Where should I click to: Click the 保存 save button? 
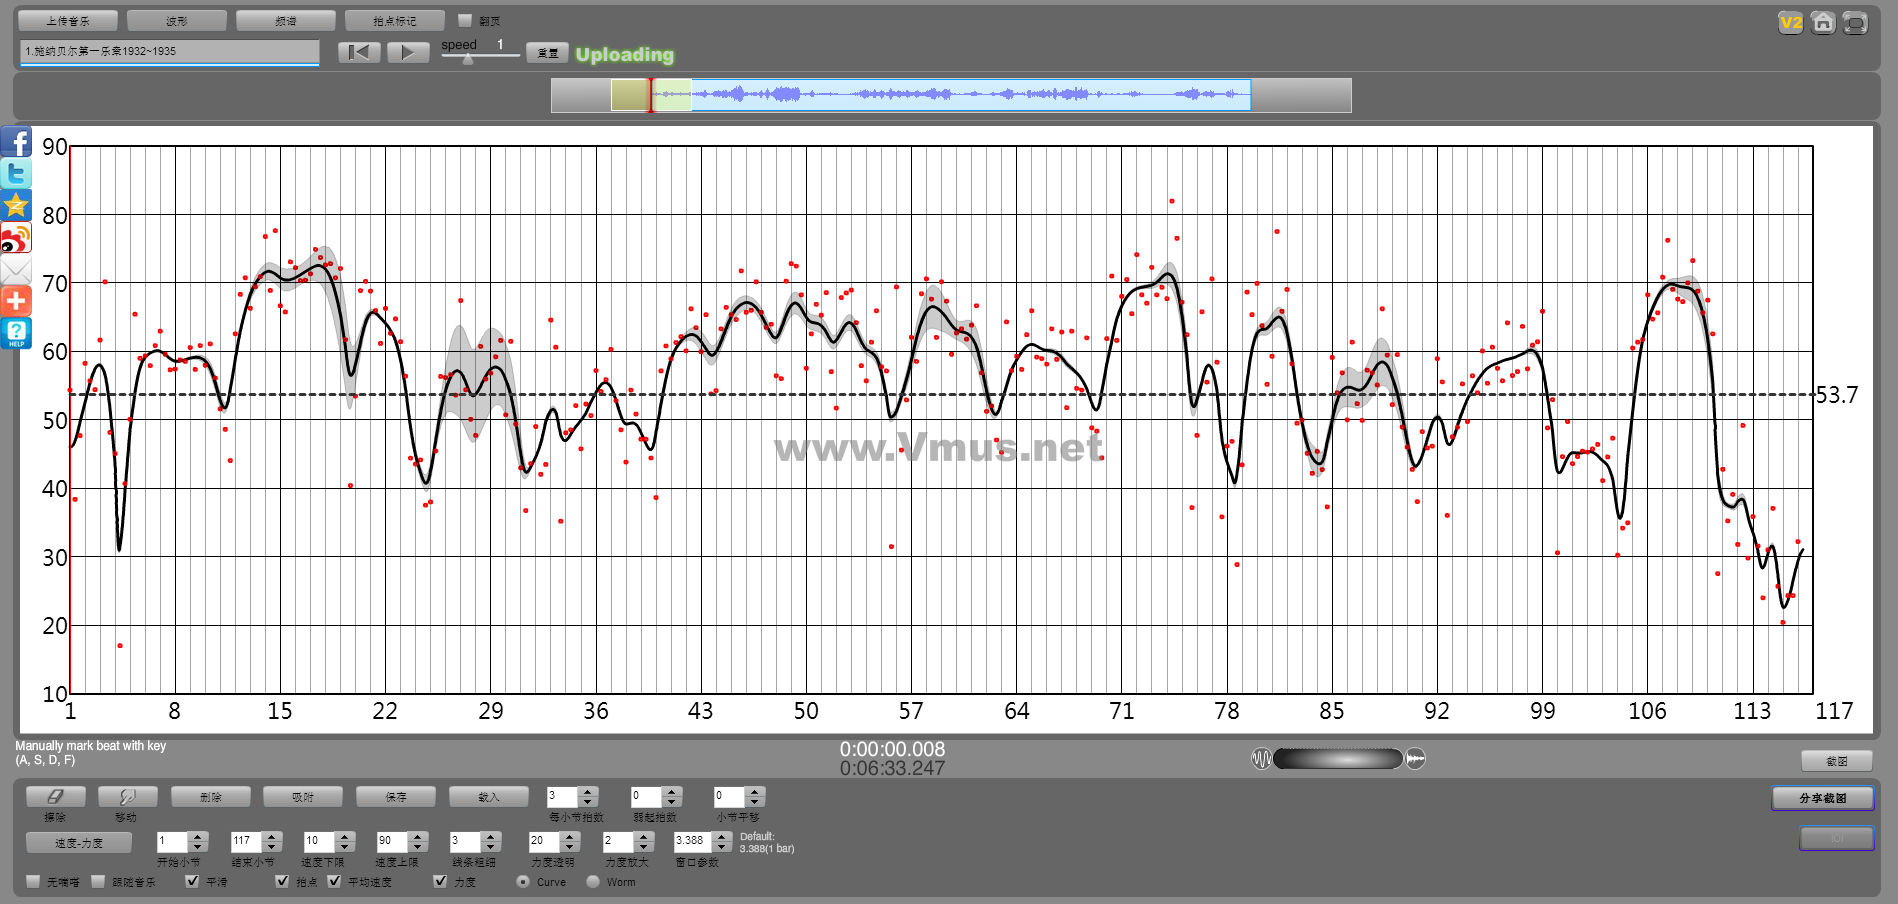(x=396, y=797)
